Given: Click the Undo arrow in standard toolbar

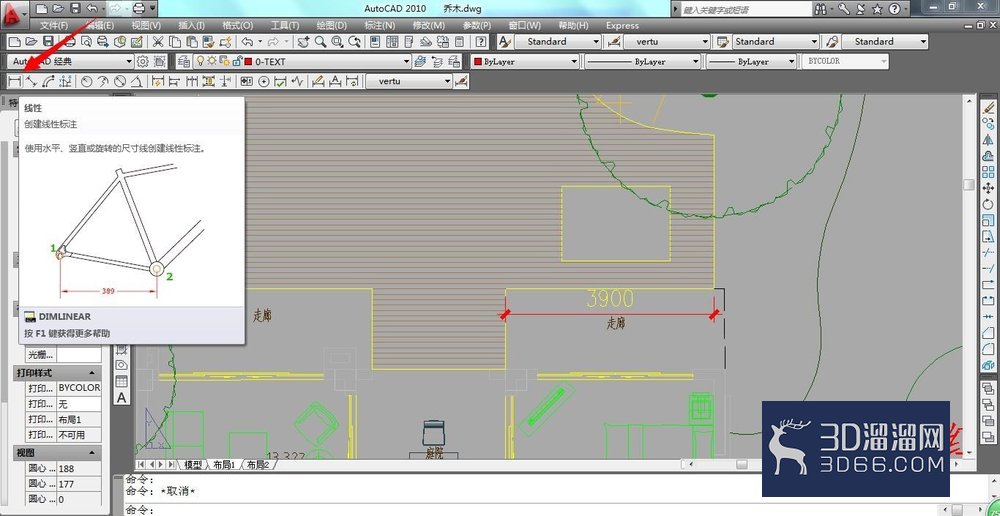Looking at the screenshot, I should (x=247, y=41).
